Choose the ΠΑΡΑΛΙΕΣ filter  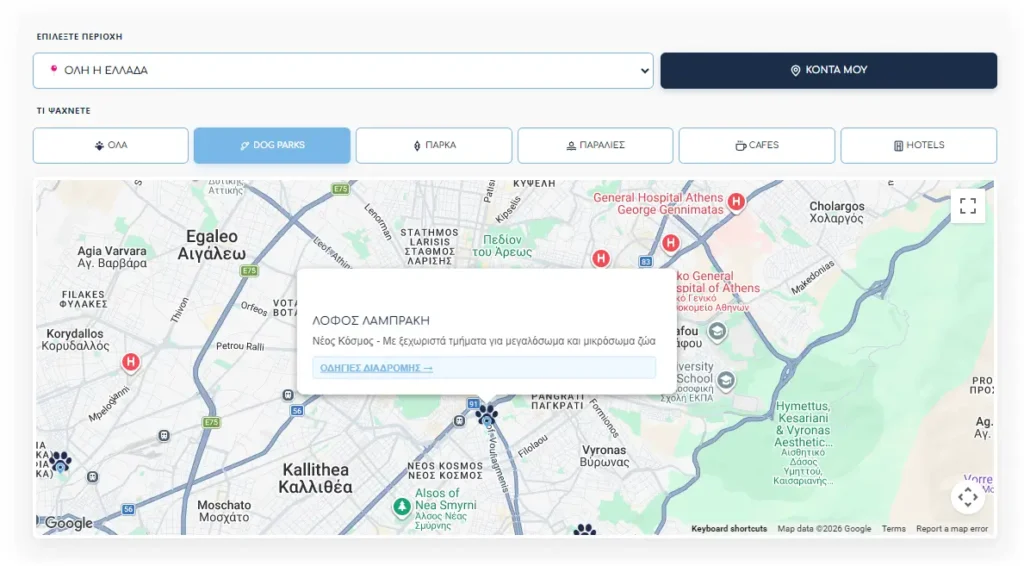click(595, 146)
